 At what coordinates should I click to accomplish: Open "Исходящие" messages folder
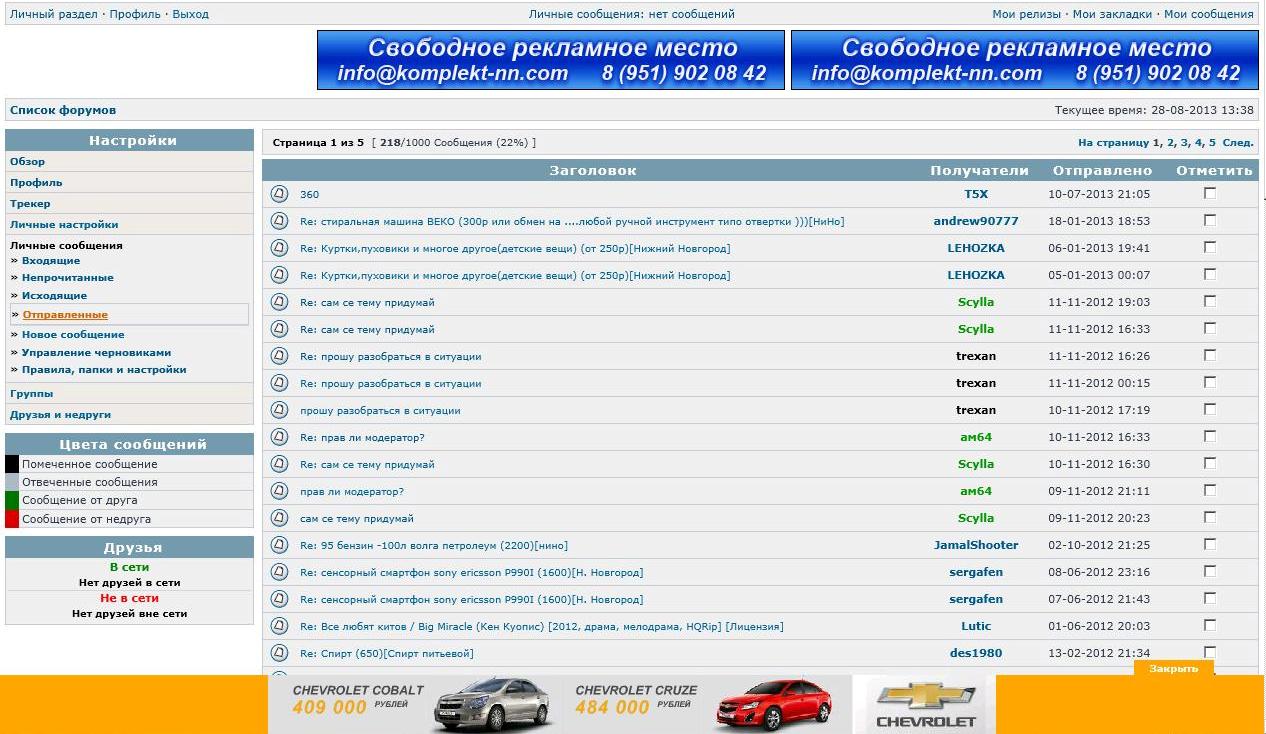coord(54,295)
